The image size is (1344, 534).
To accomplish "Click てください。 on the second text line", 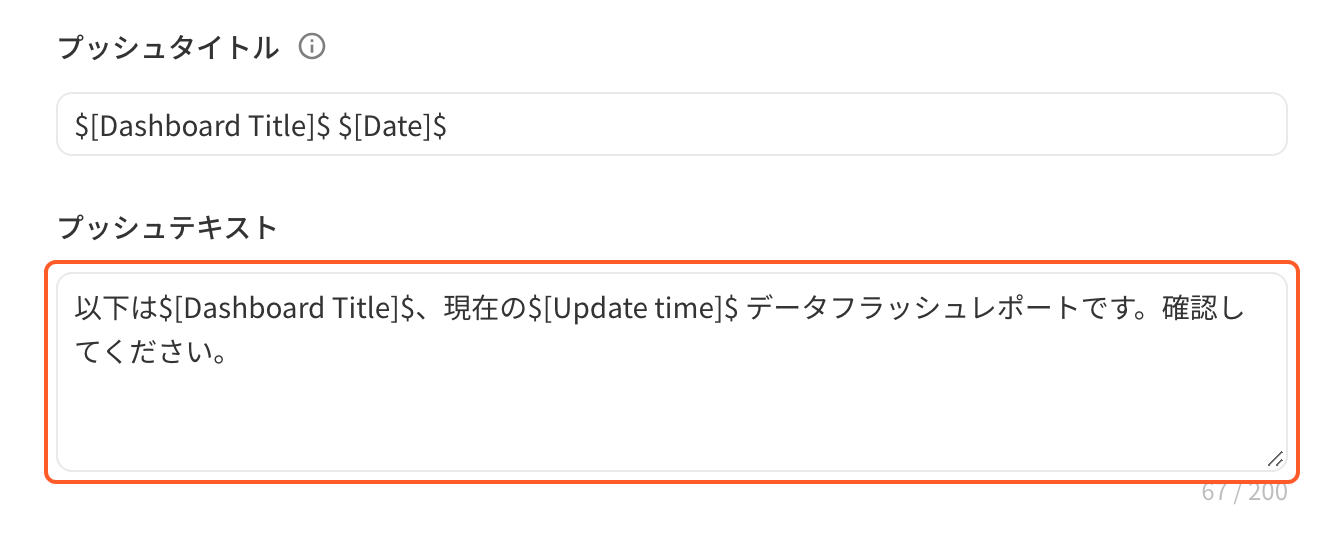I will coord(149,353).
